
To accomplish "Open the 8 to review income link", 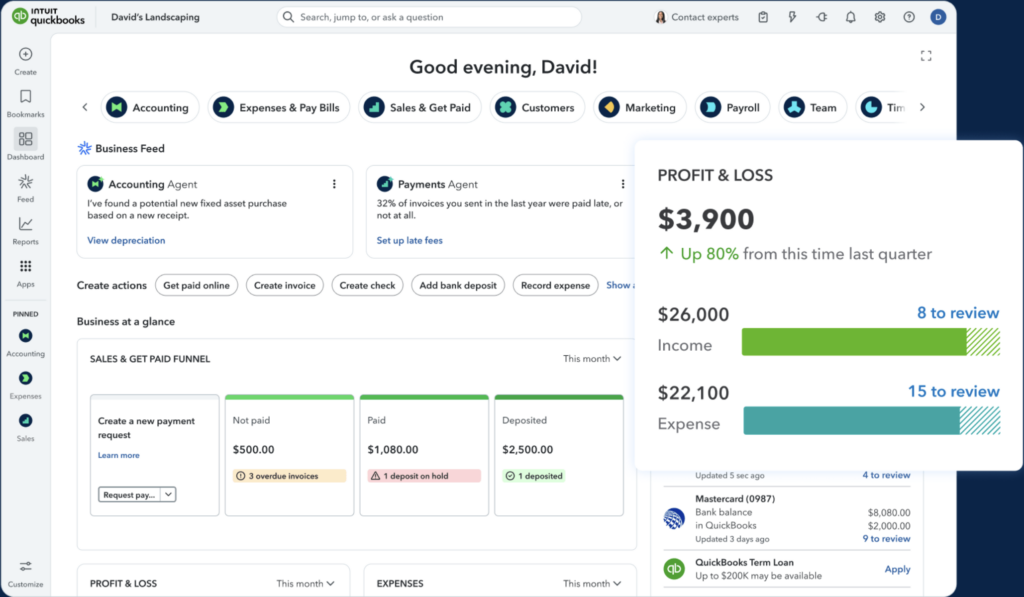I will [958, 313].
